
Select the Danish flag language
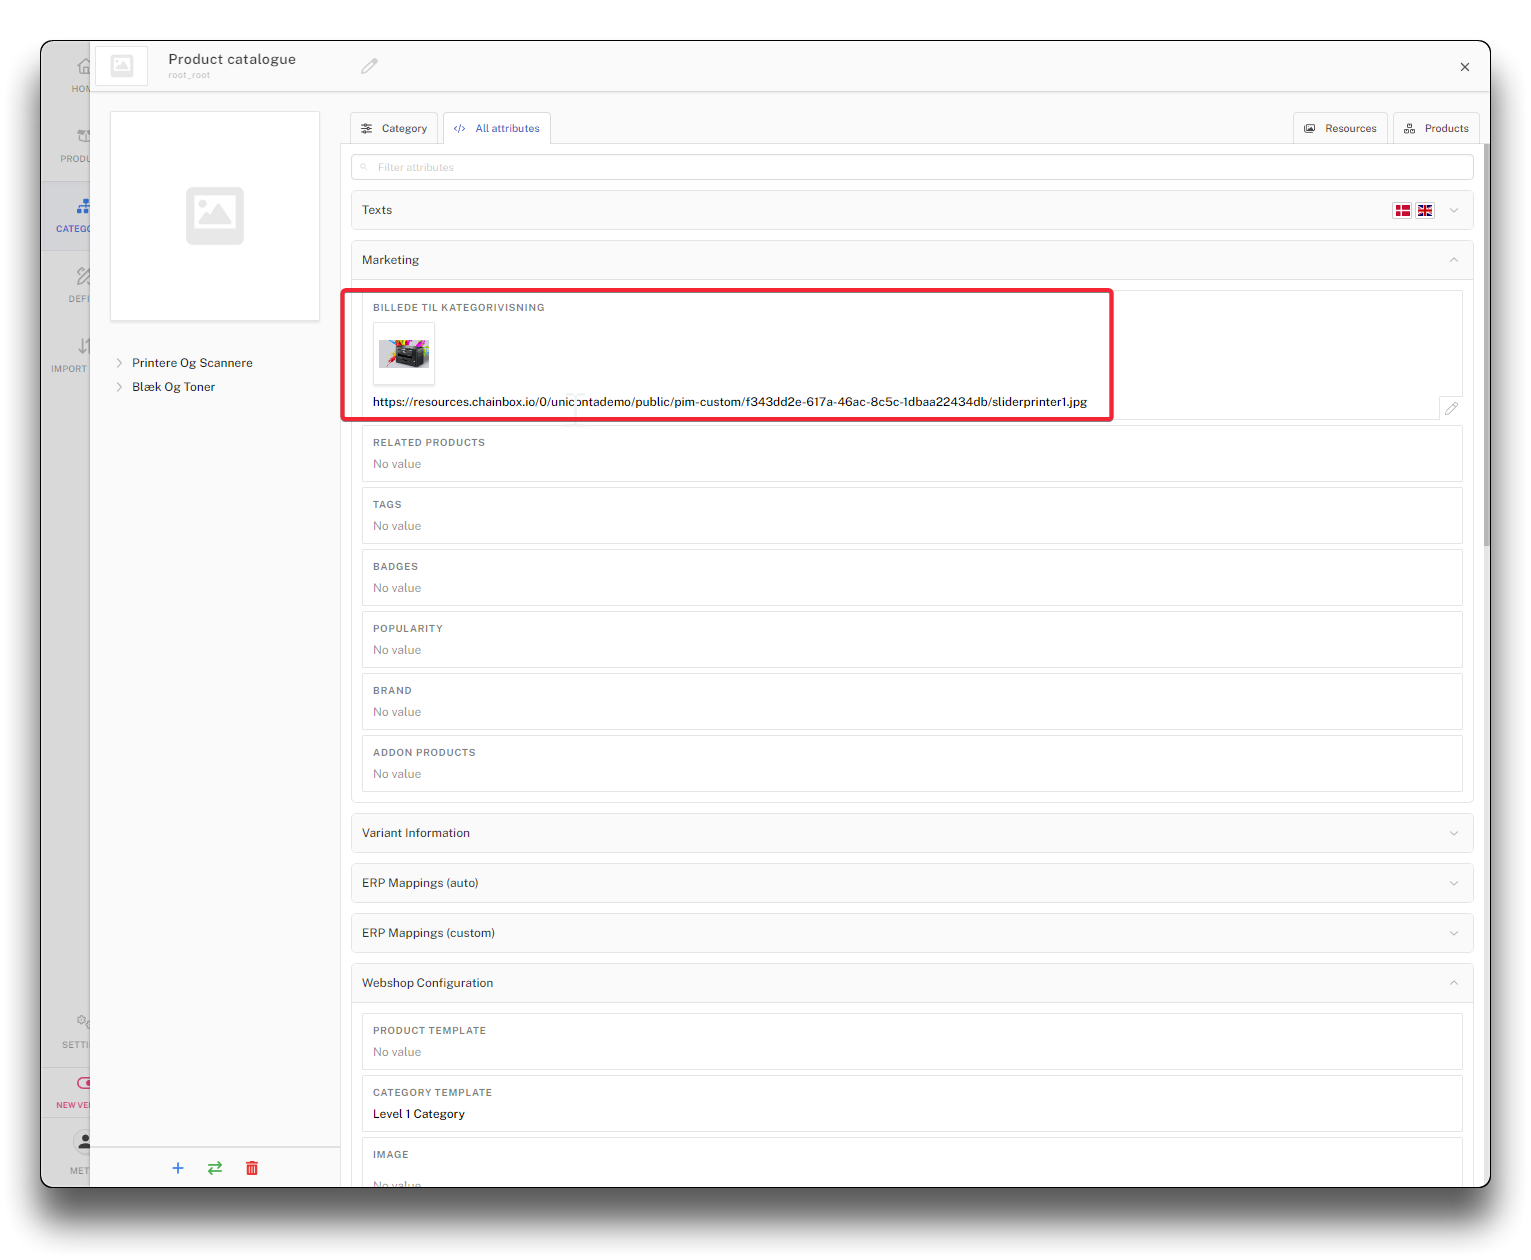click(1403, 210)
